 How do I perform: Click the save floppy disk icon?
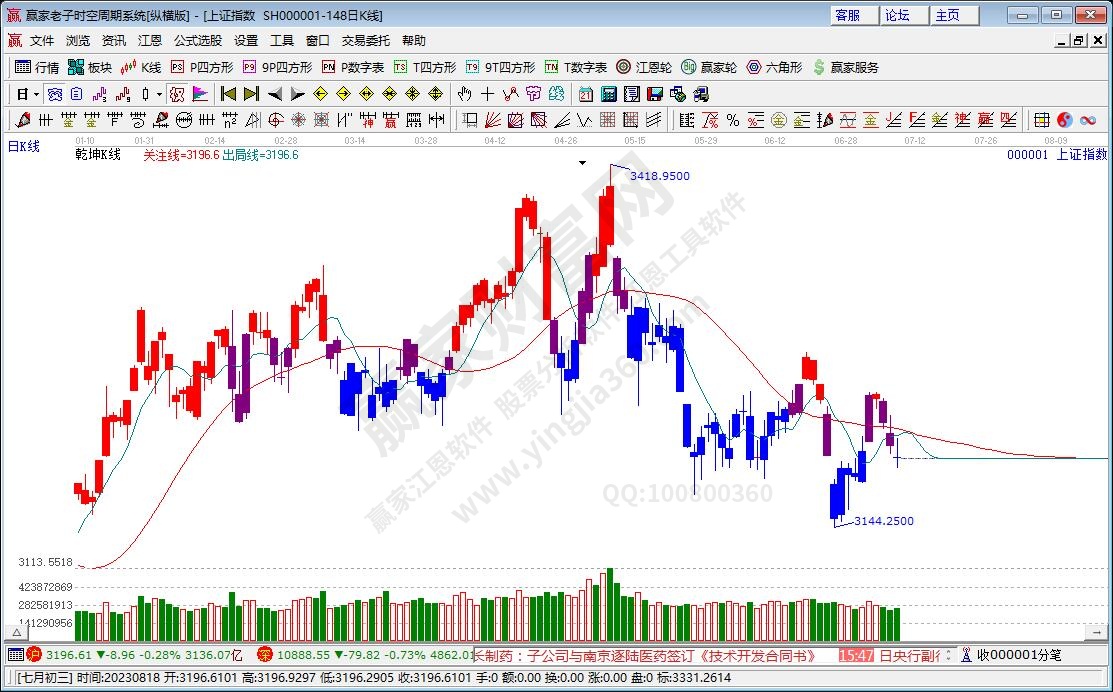[x=655, y=94]
